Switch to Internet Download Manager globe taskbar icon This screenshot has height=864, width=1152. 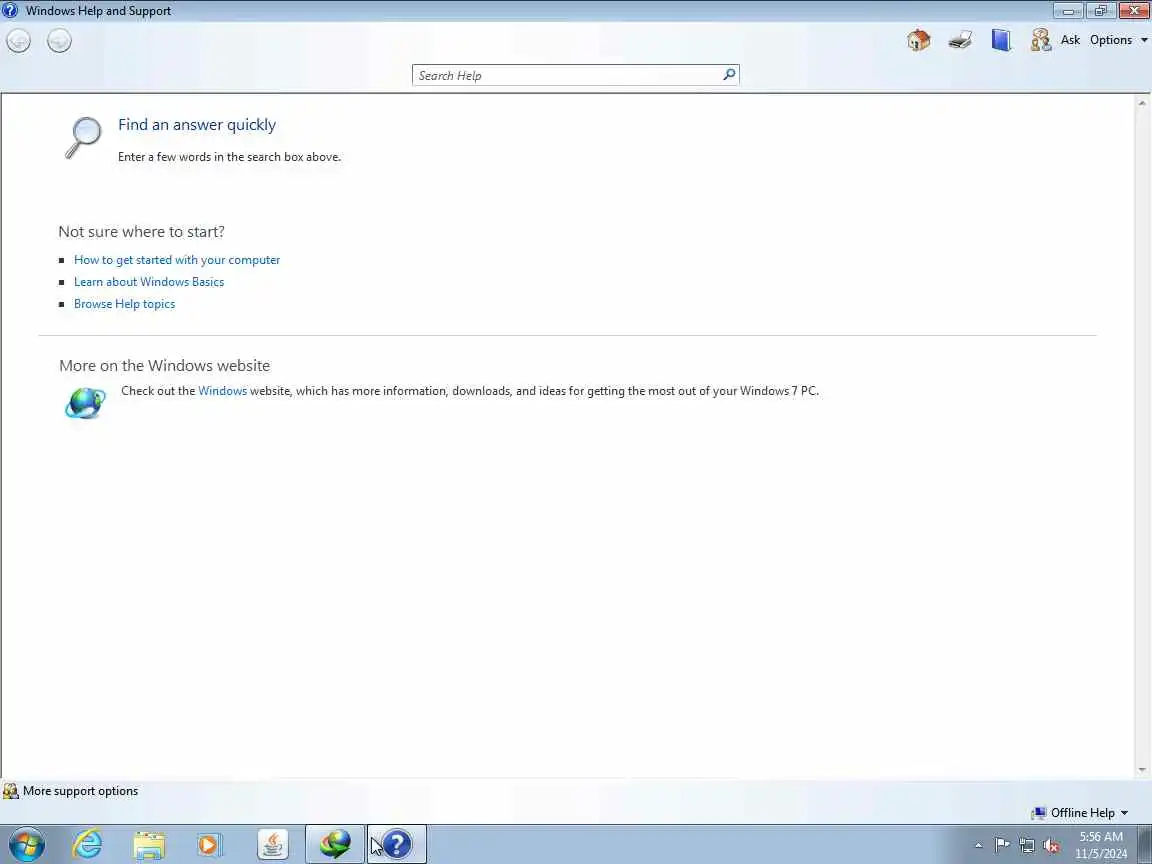(x=335, y=844)
